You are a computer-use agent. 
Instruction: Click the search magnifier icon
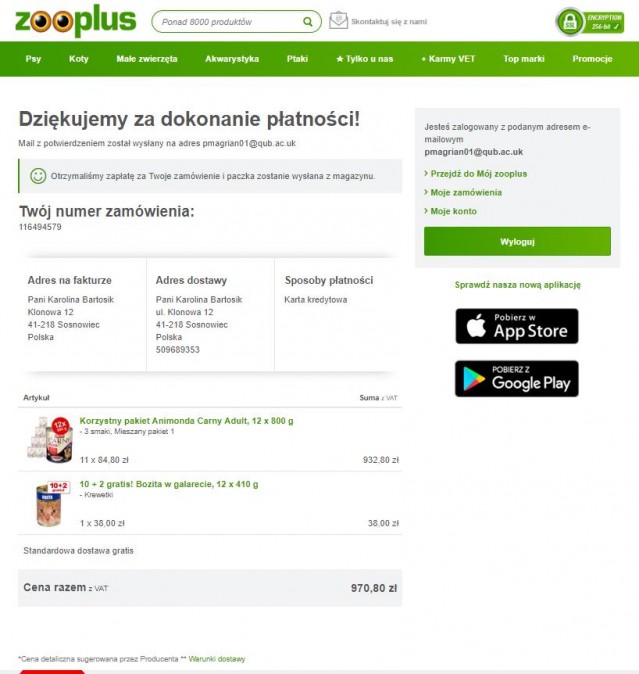click(308, 21)
